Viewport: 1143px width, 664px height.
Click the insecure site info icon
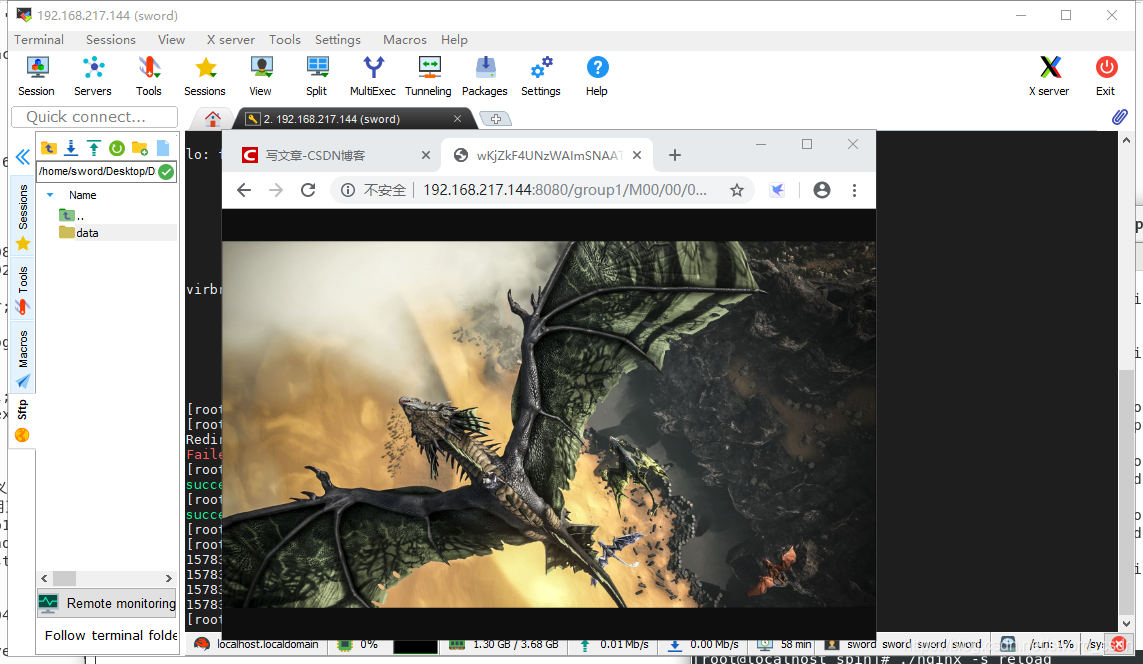click(x=348, y=190)
